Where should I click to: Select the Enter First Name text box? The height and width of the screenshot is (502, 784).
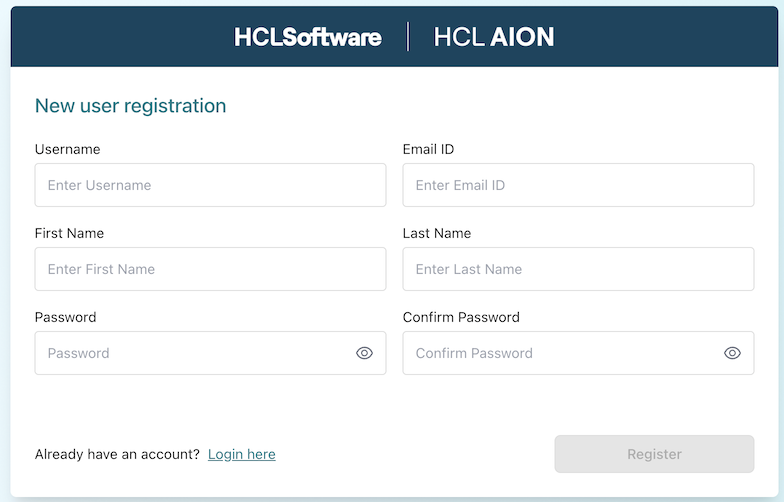(x=210, y=269)
